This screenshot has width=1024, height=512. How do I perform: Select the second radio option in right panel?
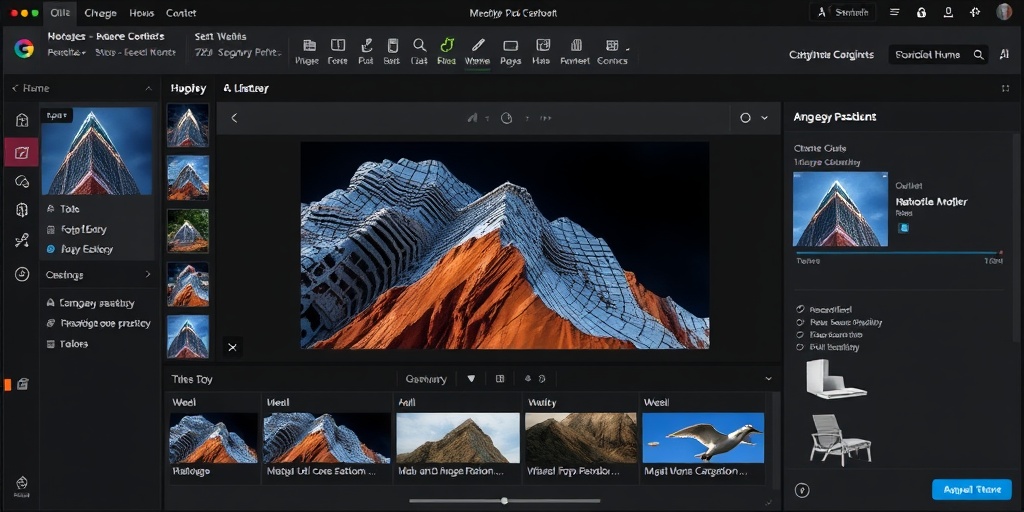tap(800, 322)
